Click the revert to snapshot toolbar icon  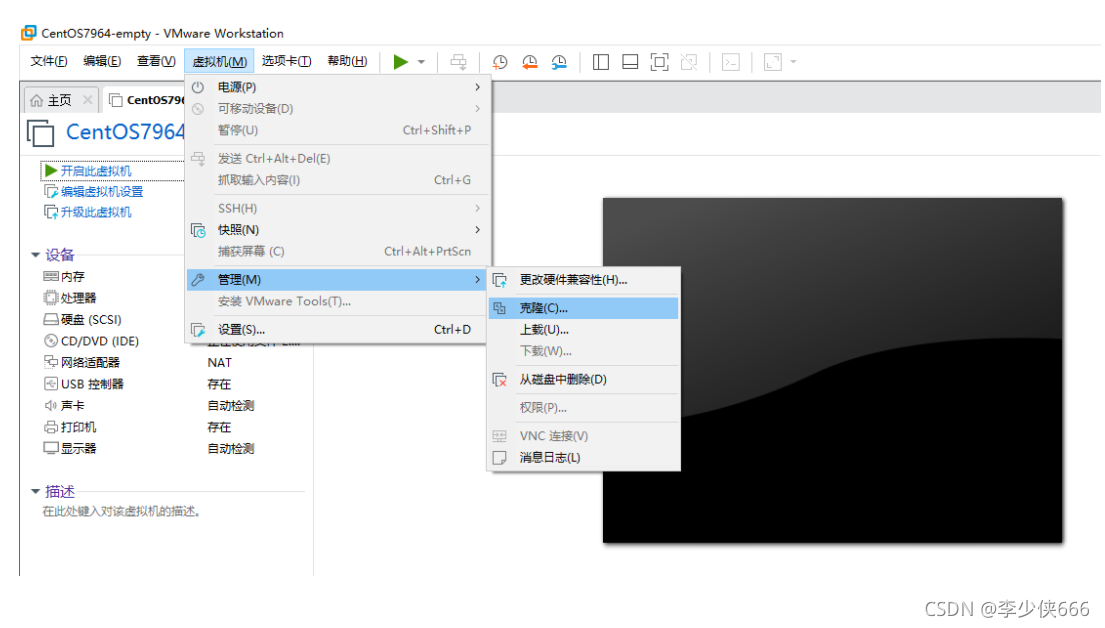point(529,62)
